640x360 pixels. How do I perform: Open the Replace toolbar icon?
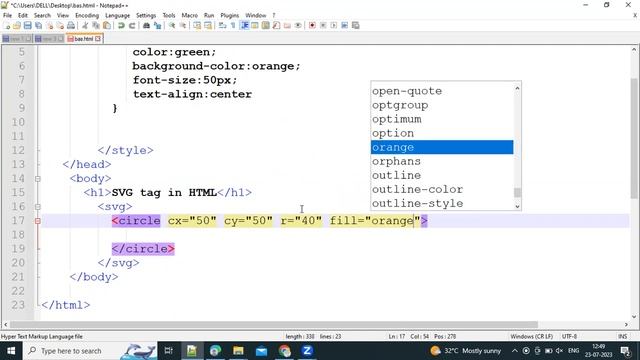[157, 25]
